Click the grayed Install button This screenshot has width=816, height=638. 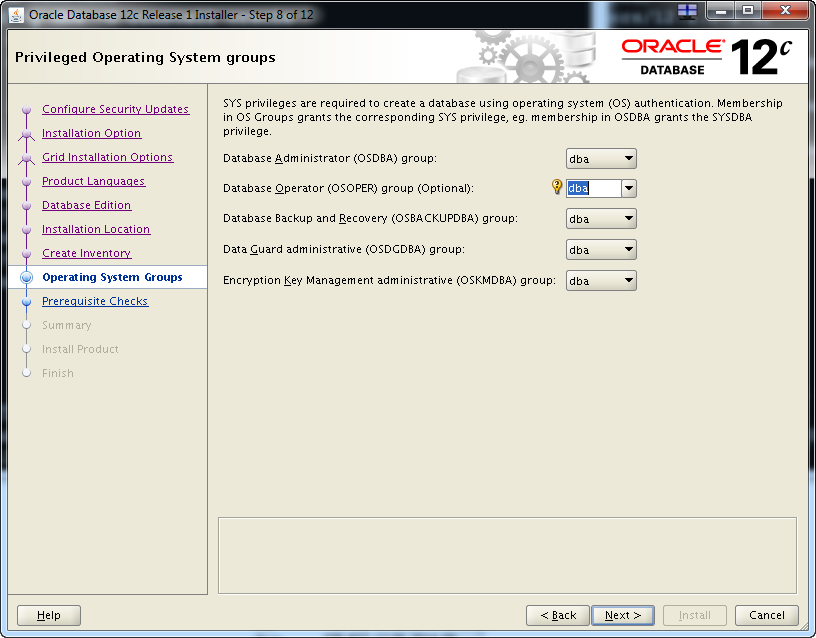click(x=695, y=616)
